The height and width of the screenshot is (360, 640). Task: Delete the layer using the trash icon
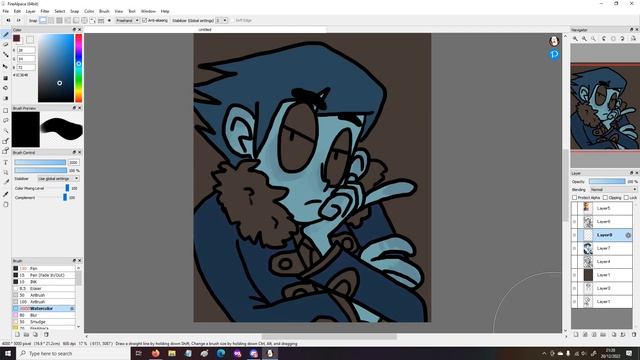tap(634, 334)
